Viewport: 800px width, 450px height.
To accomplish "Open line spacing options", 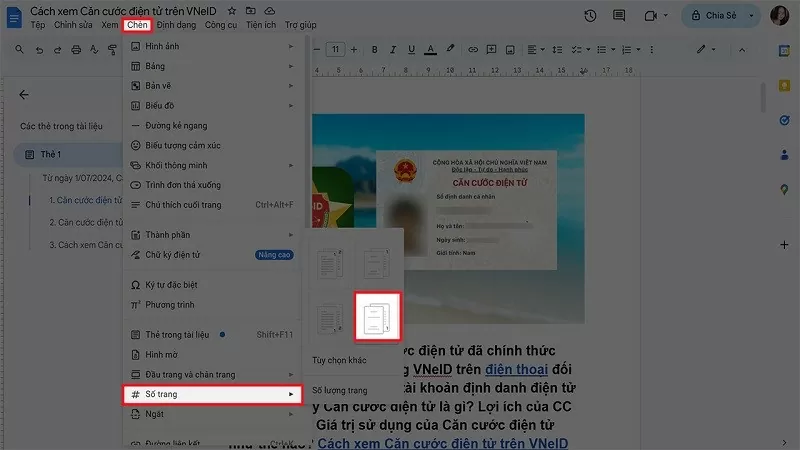I will point(557,49).
